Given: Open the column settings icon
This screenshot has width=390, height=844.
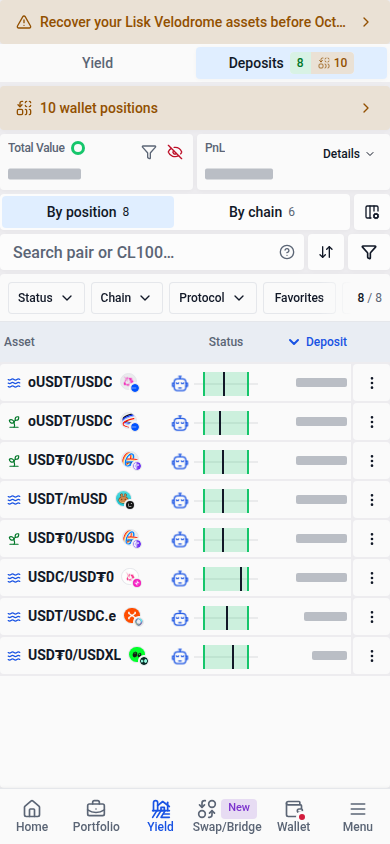Looking at the screenshot, I should tap(372, 212).
